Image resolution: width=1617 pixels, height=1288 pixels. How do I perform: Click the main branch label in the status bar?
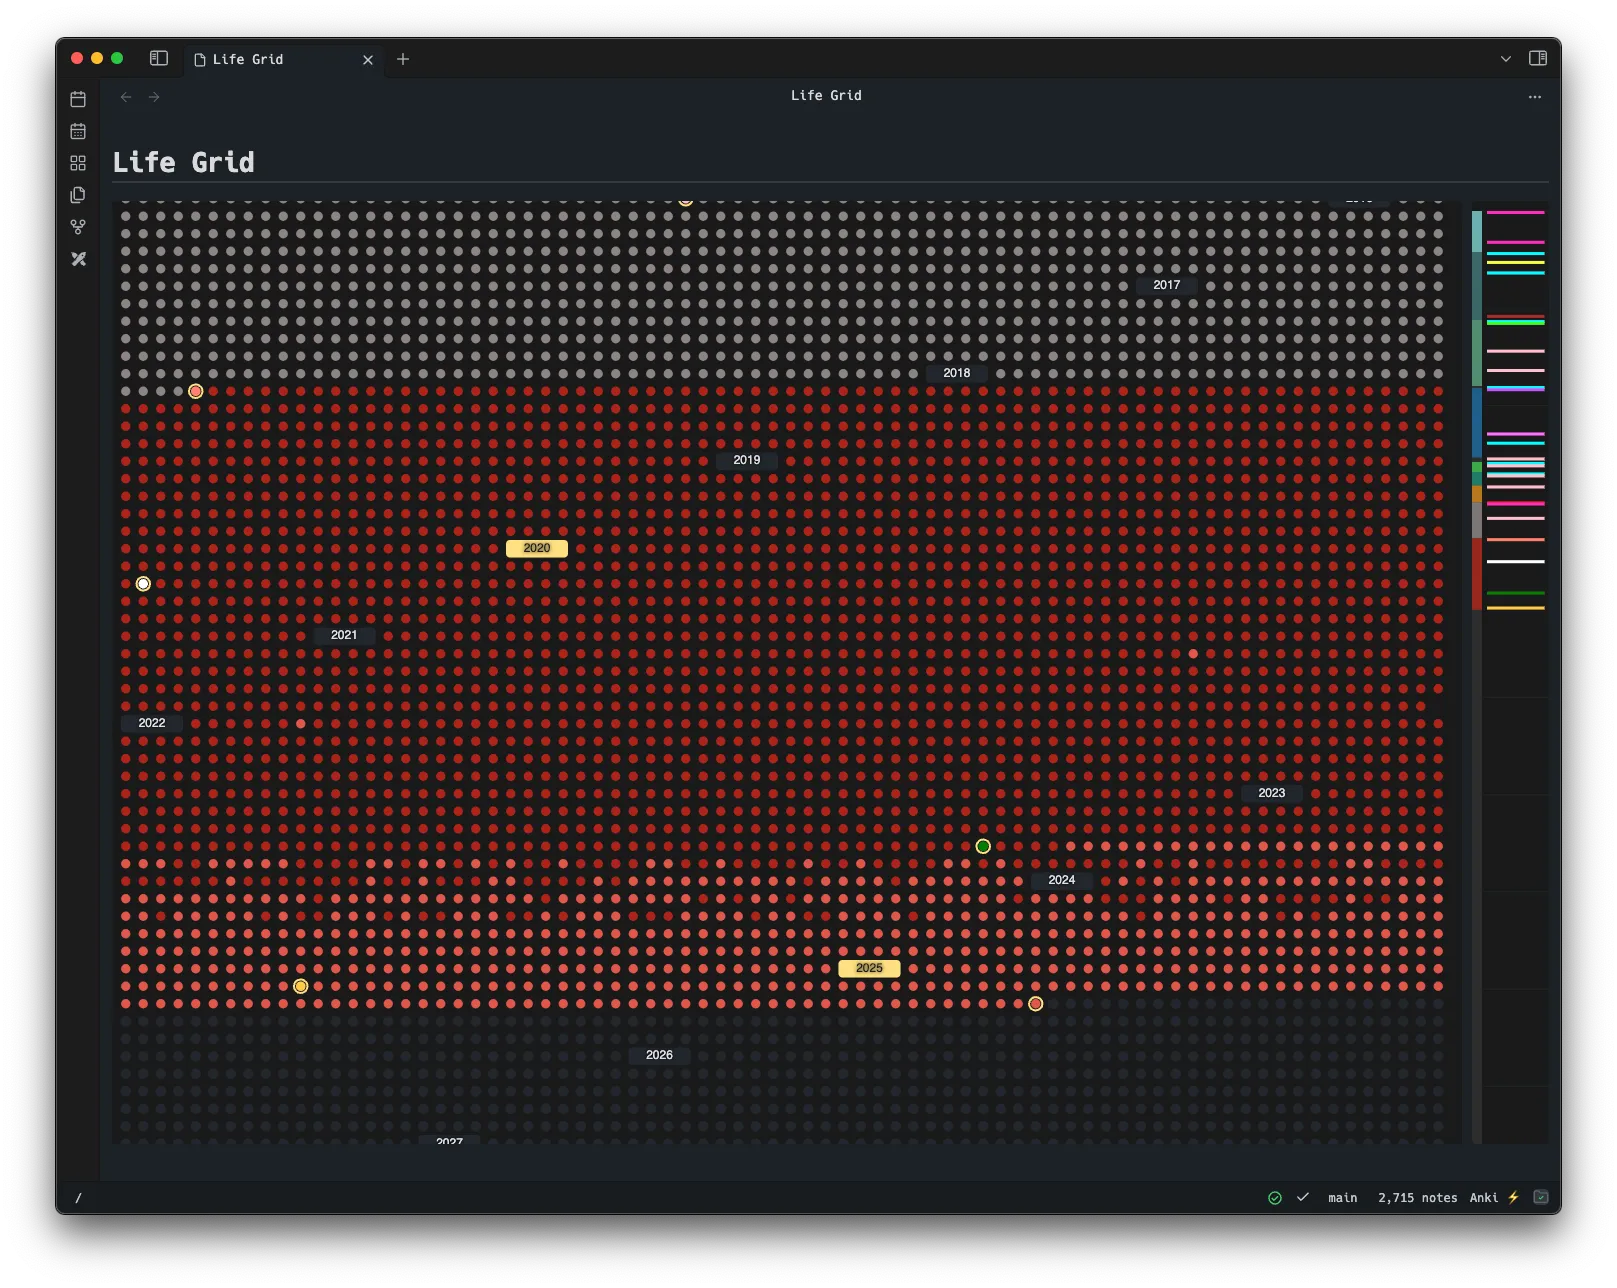coord(1343,1197)
